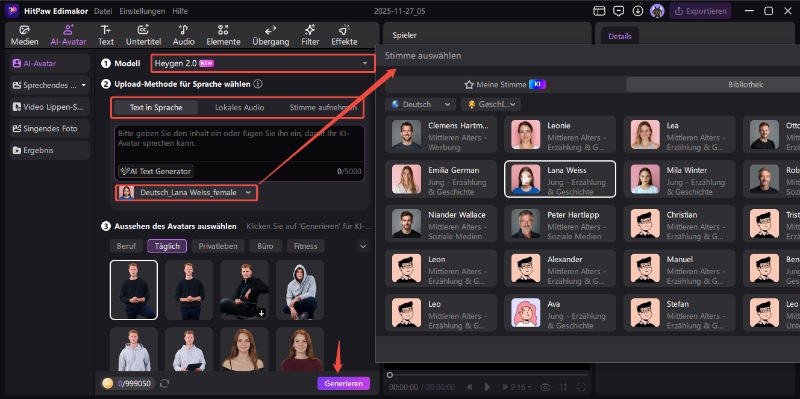Open the Untertitel subtitle tool
The image size is (800, 399).
pyautogui.click(x=143, y=35)
